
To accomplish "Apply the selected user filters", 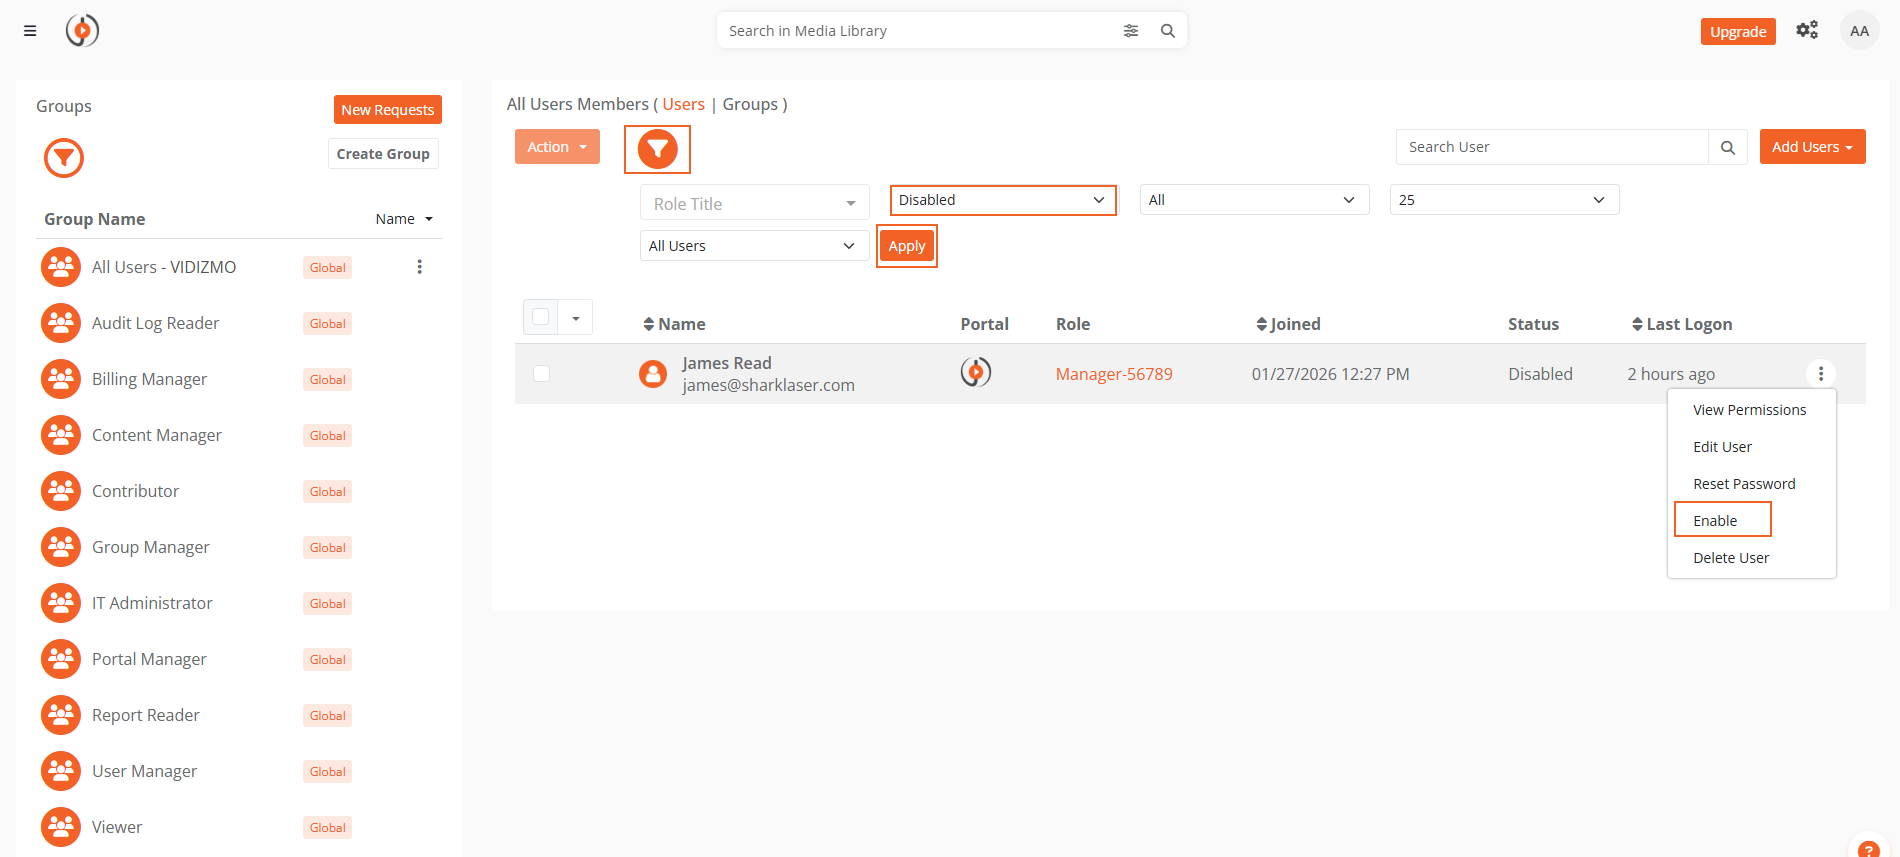I will [907, 246].
